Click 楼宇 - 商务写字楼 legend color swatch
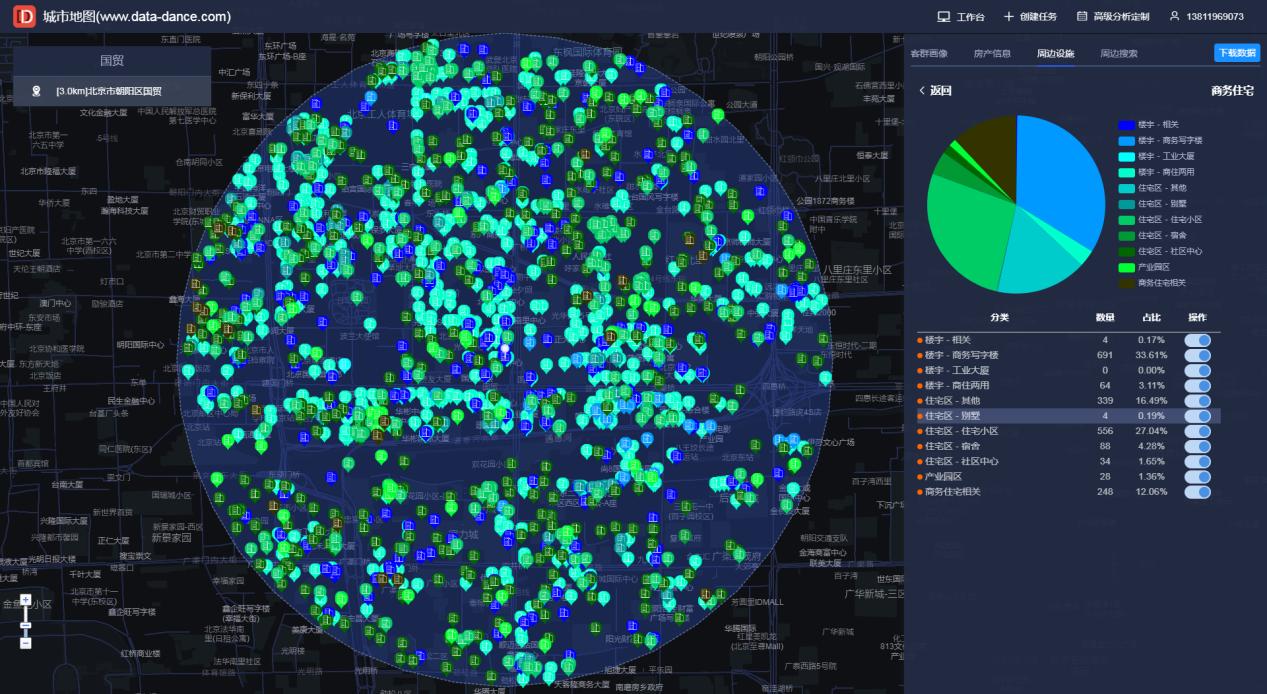1267x694 pixels. pyautogui.click(x=1126, y=140)
